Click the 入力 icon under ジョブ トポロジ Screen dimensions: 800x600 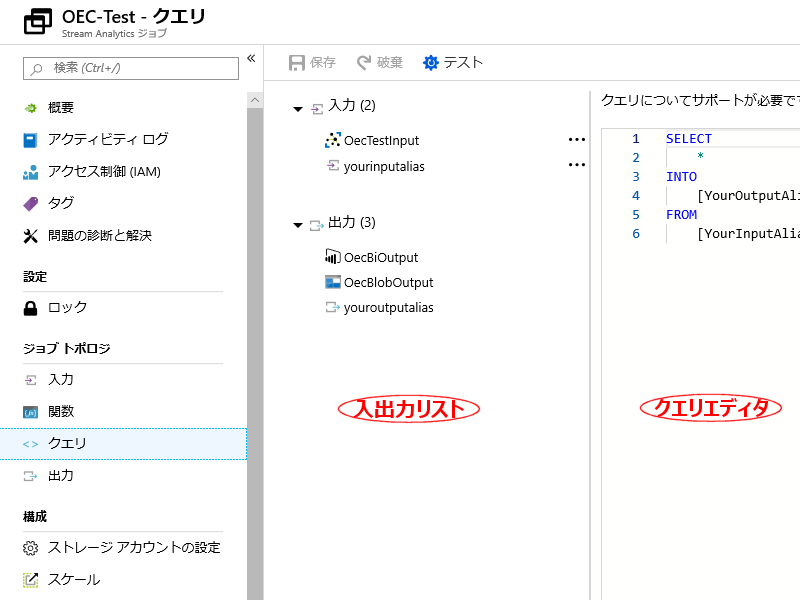click(31, 380)
